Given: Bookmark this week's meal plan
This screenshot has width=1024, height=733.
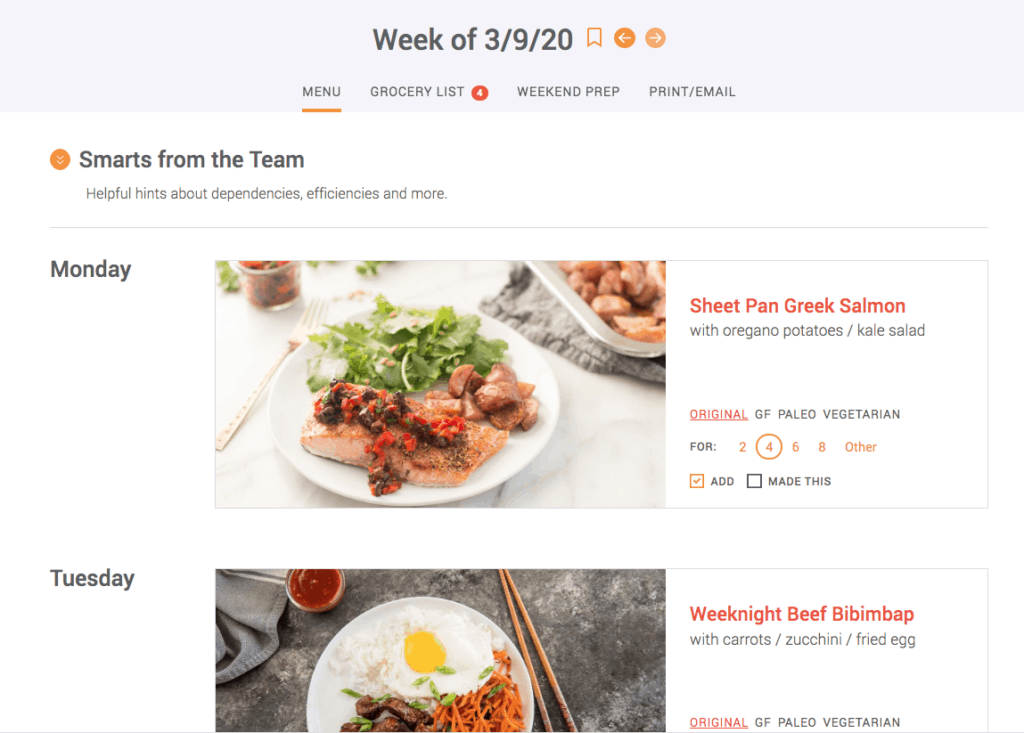Looking at the screenshot, I should coord(595,38).
